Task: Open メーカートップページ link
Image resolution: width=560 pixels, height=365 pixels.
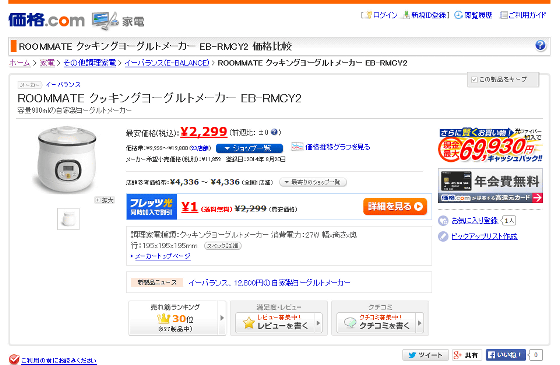Action: pos(162,256)
